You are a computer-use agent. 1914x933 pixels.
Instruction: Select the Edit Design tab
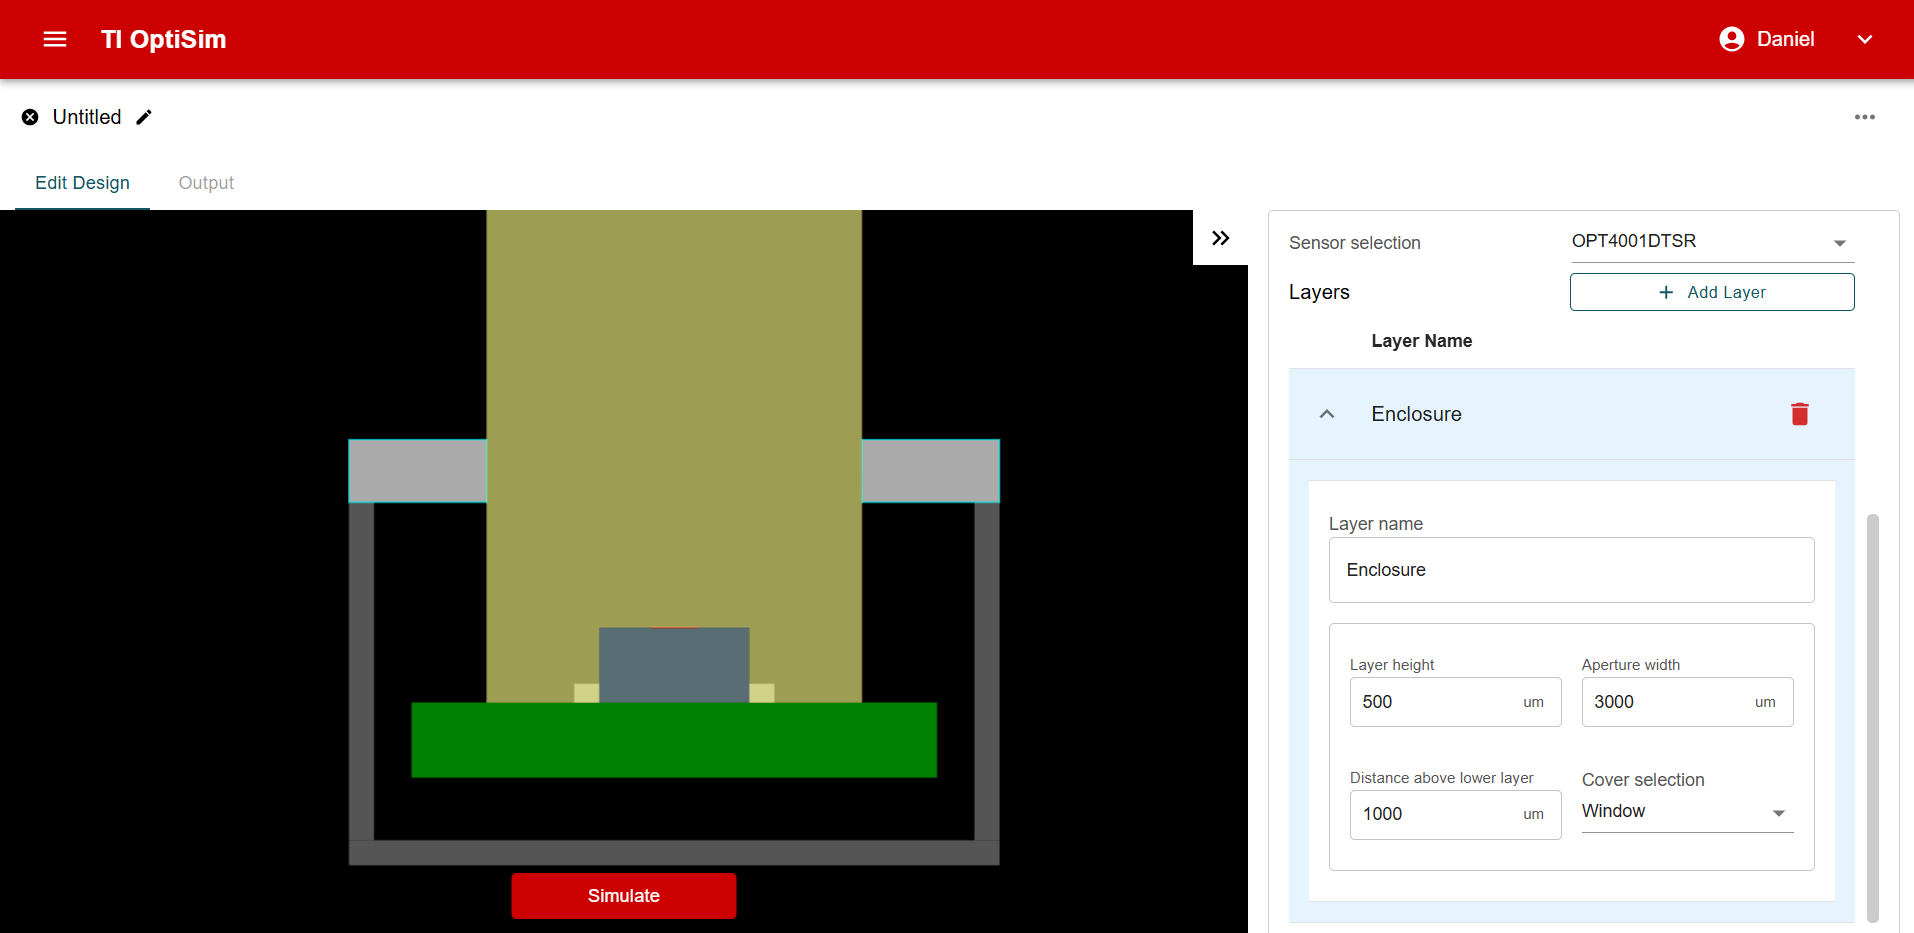(x=82, y=183)
